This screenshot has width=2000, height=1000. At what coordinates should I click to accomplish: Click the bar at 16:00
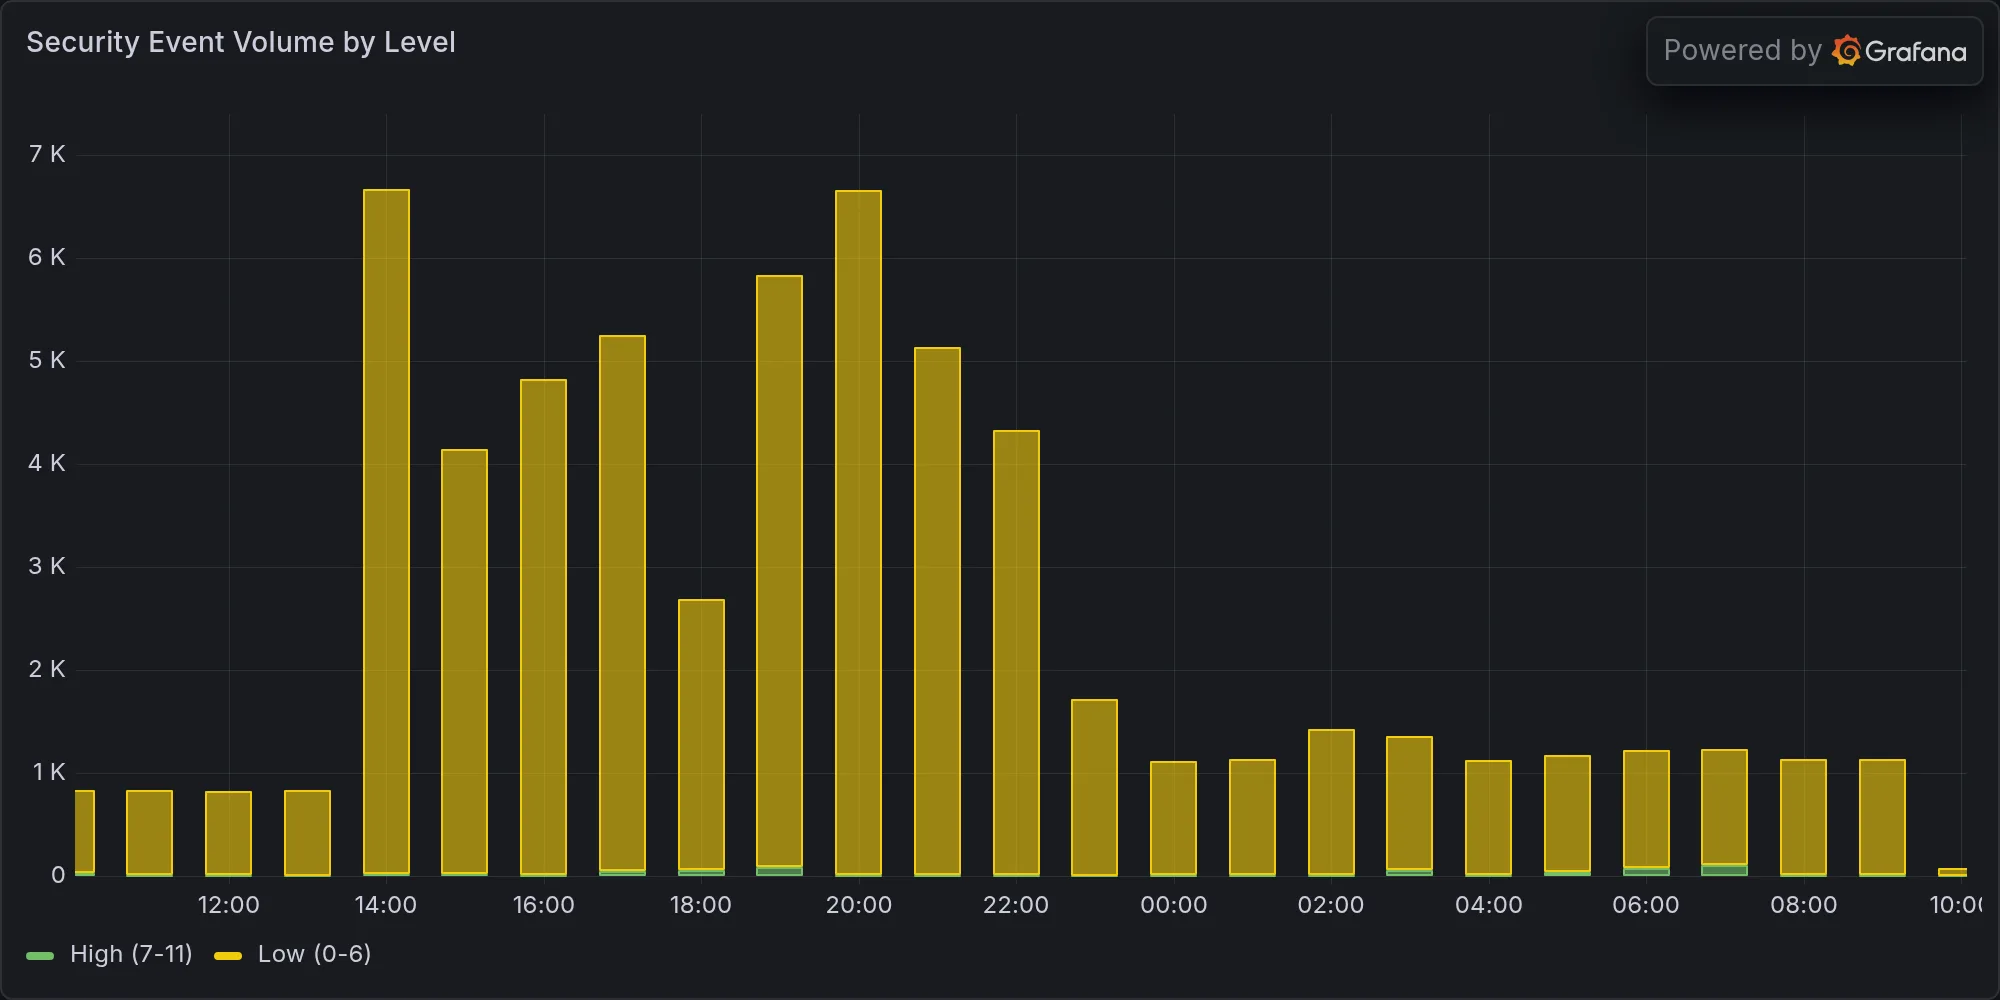point(543,628)
